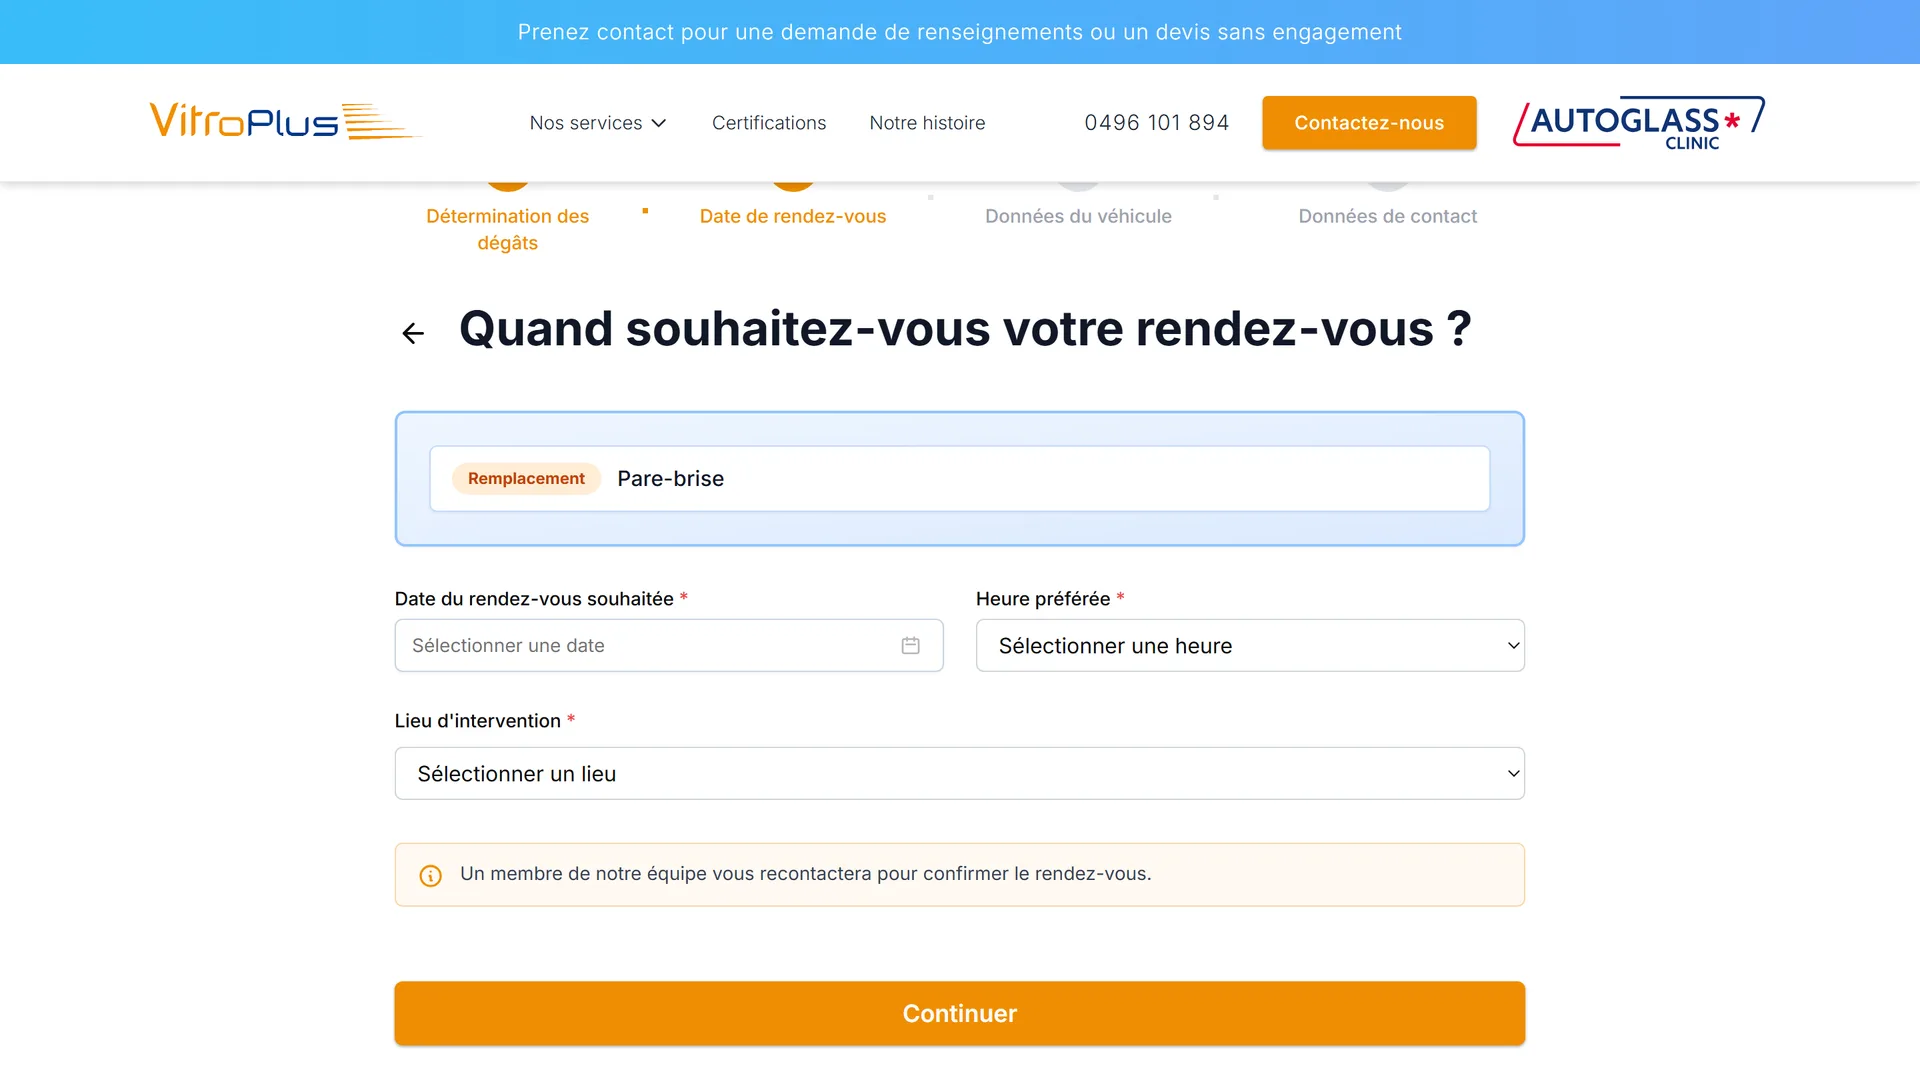Click the VitroPlus logo
Image resolution: width=1920 pixels, height=1080 pixels.
tap(286, 121)
